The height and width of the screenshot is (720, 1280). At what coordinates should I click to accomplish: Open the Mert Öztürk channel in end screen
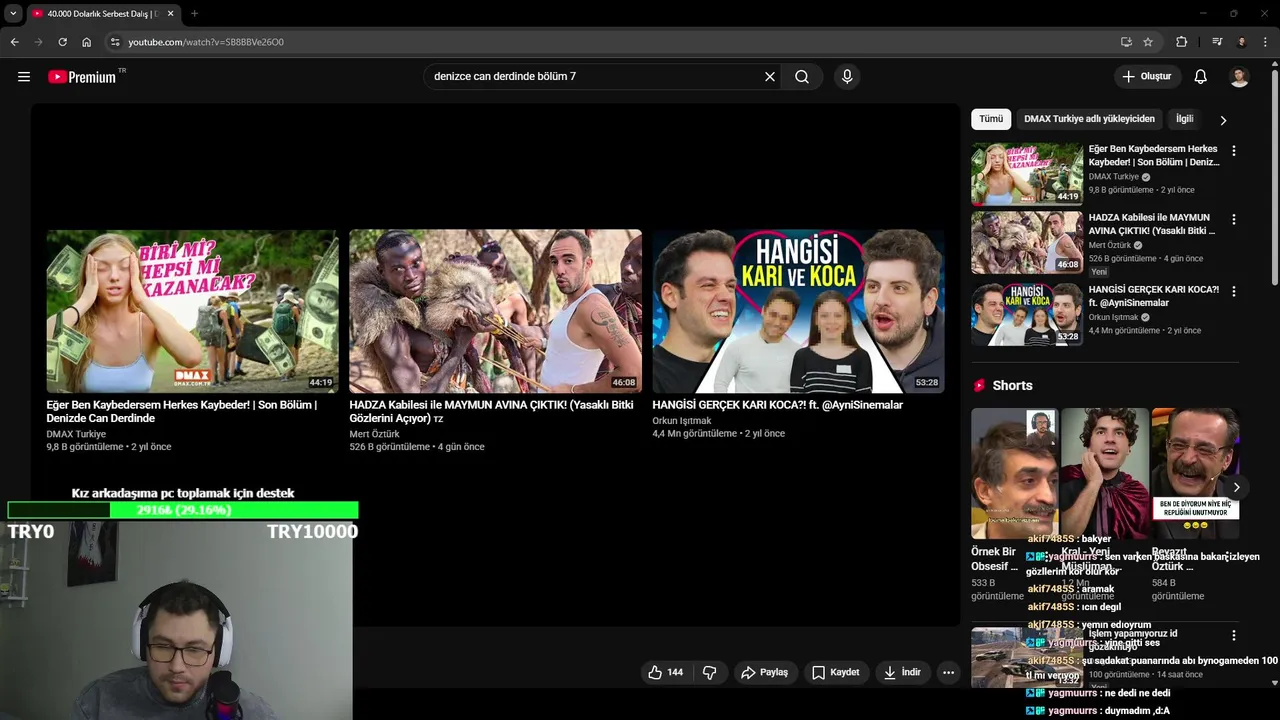pyautogui.click(x=374, y=434)
